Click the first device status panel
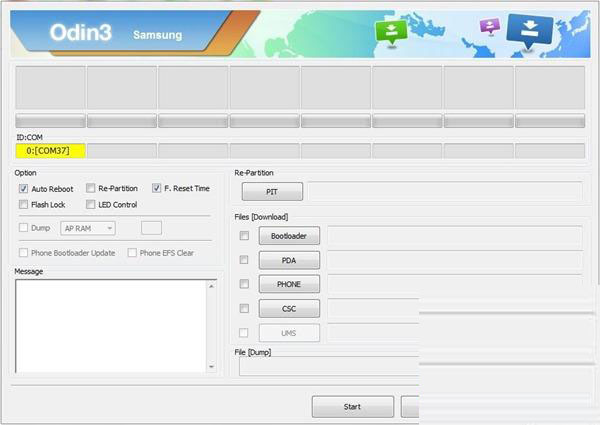 tap(50, 88)
